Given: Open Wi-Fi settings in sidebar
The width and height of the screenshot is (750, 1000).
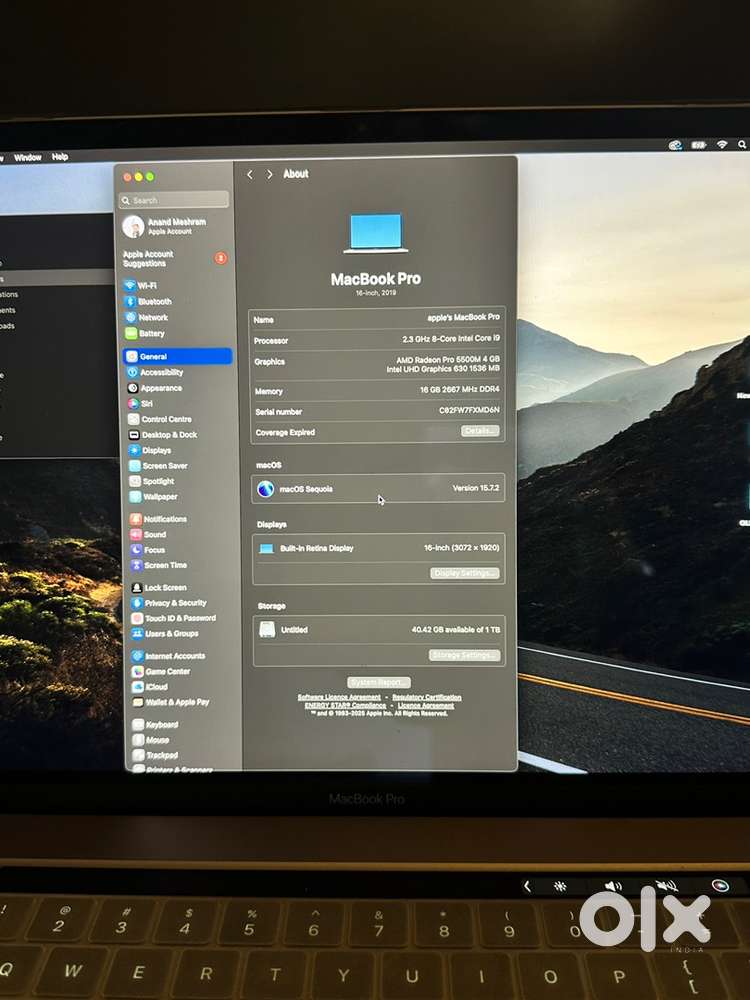Looking at the screenshot, I should pos(146,285).
